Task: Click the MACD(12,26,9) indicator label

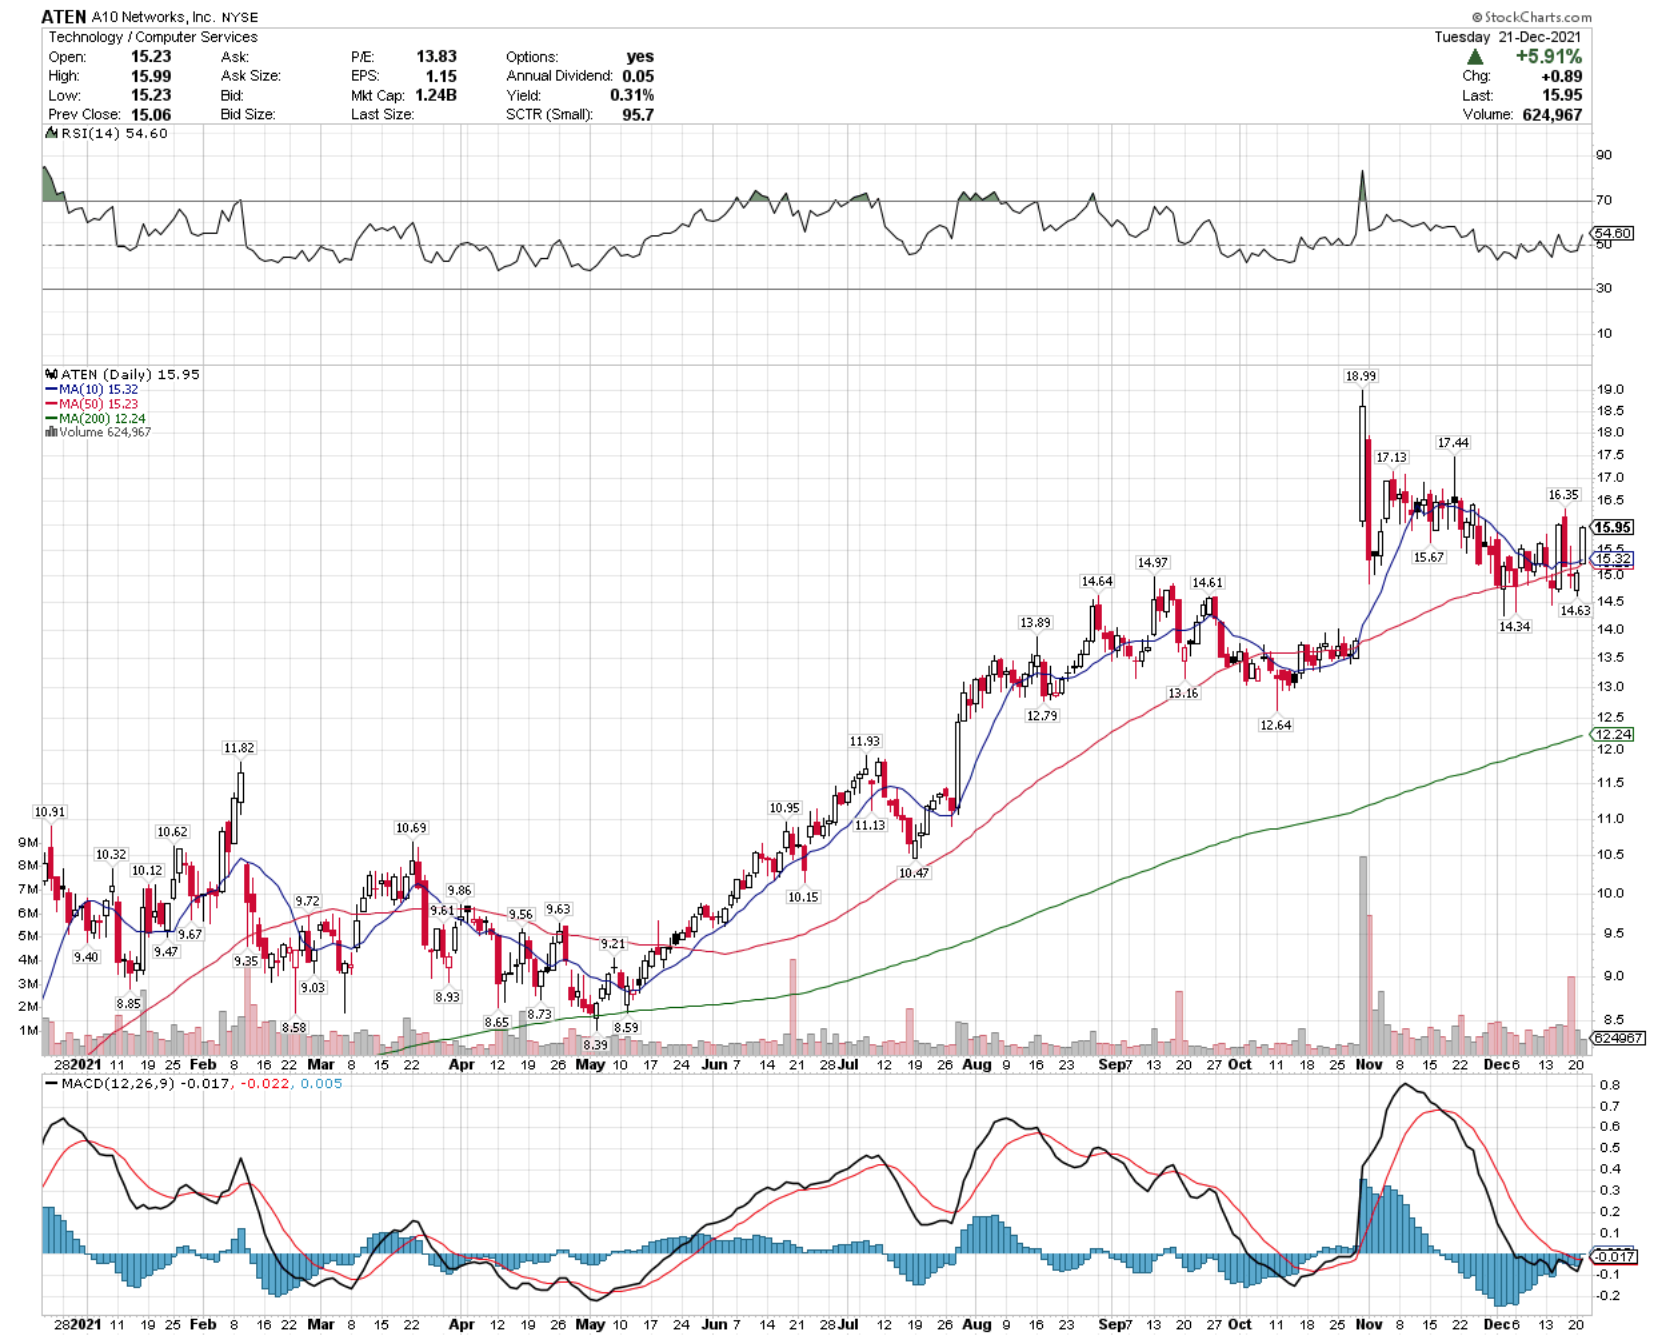Action: coord(194,1083)
